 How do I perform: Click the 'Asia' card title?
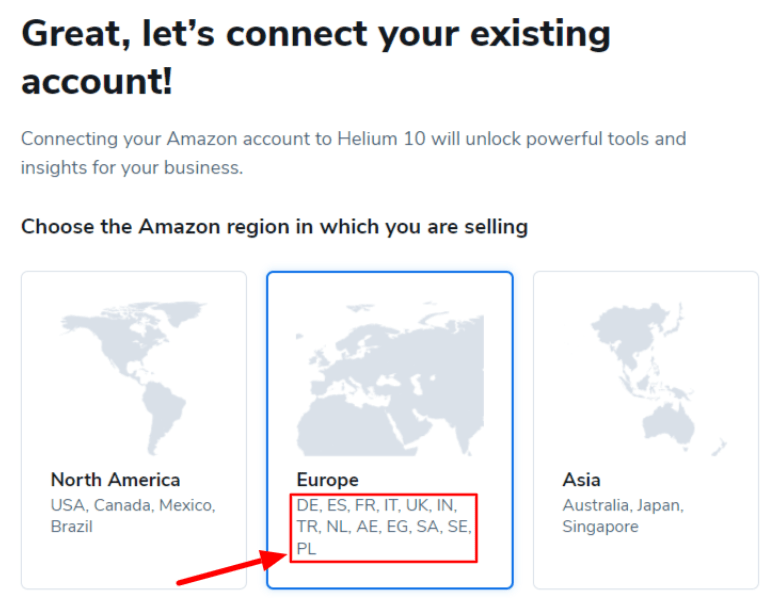tap(581, 480)
